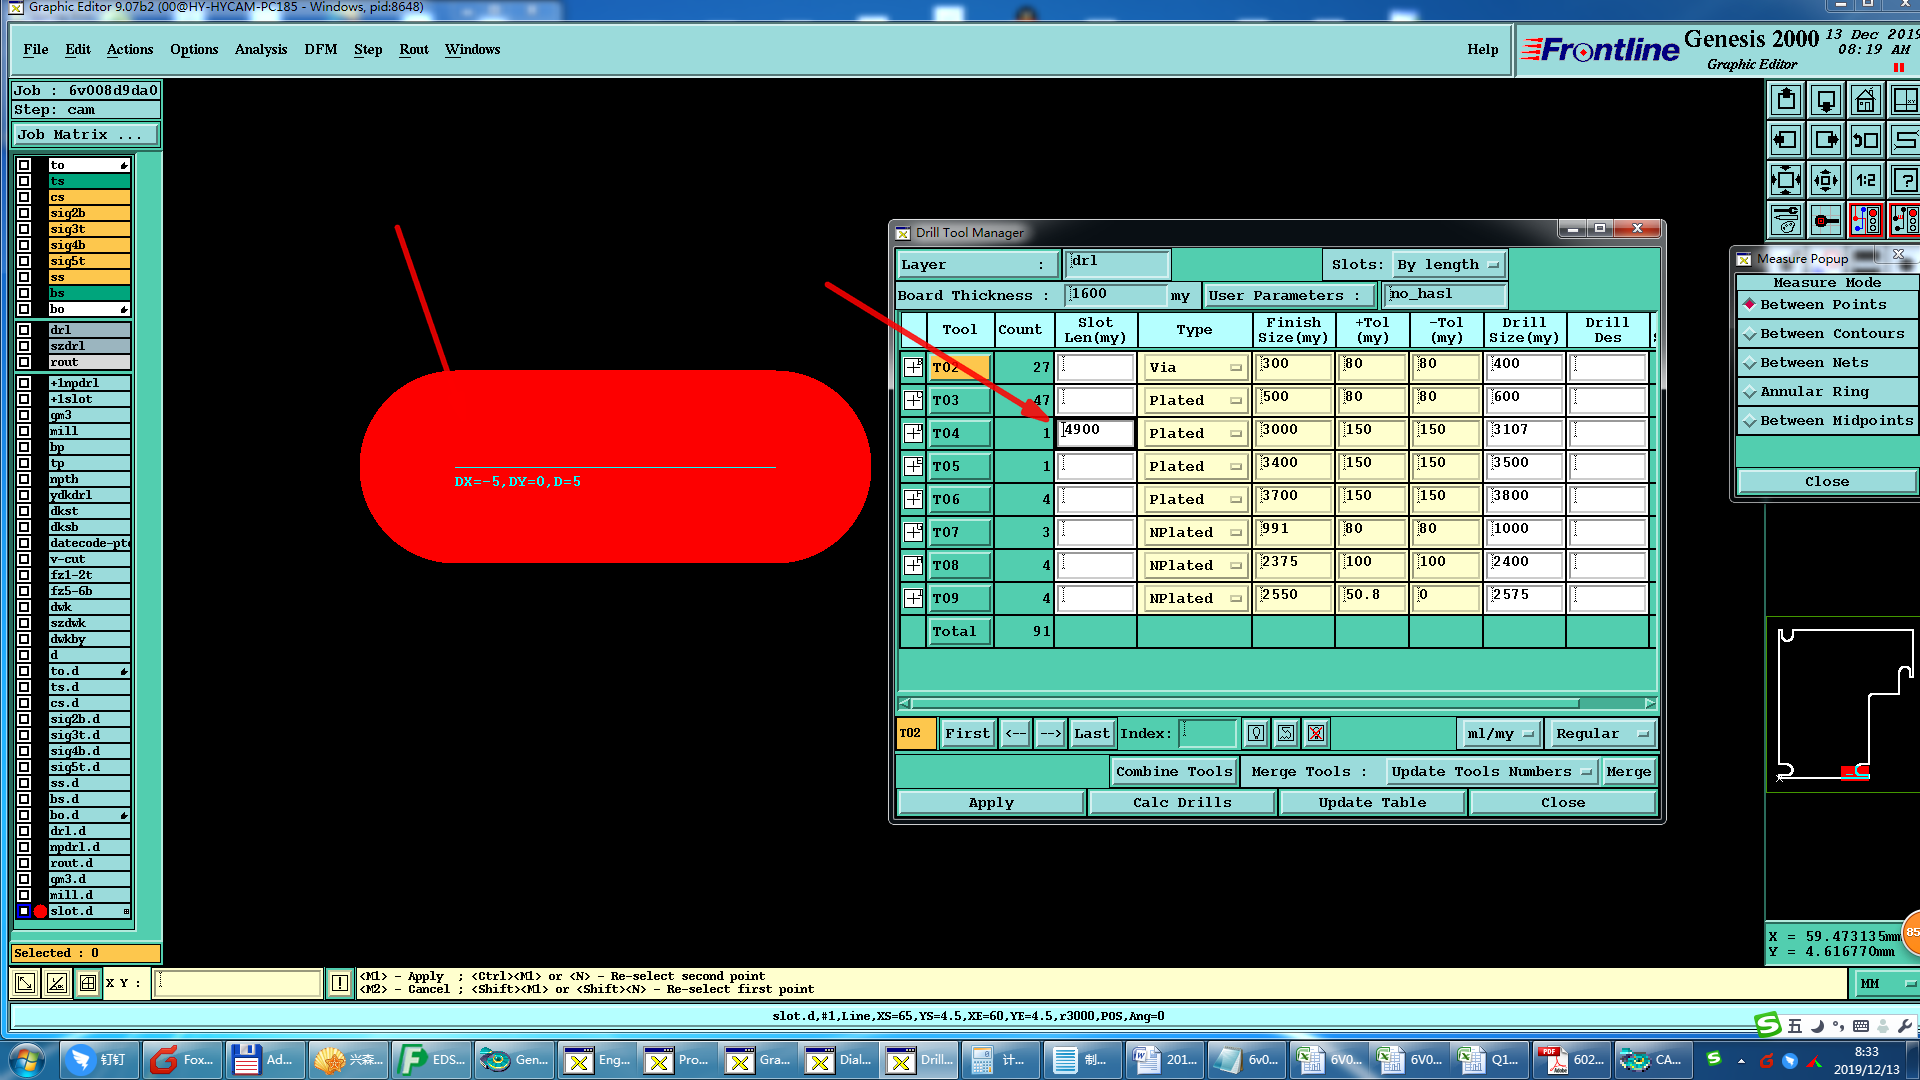Click the highlight lightbulb icon in Drill Tool Manager

coord(1256,734)
